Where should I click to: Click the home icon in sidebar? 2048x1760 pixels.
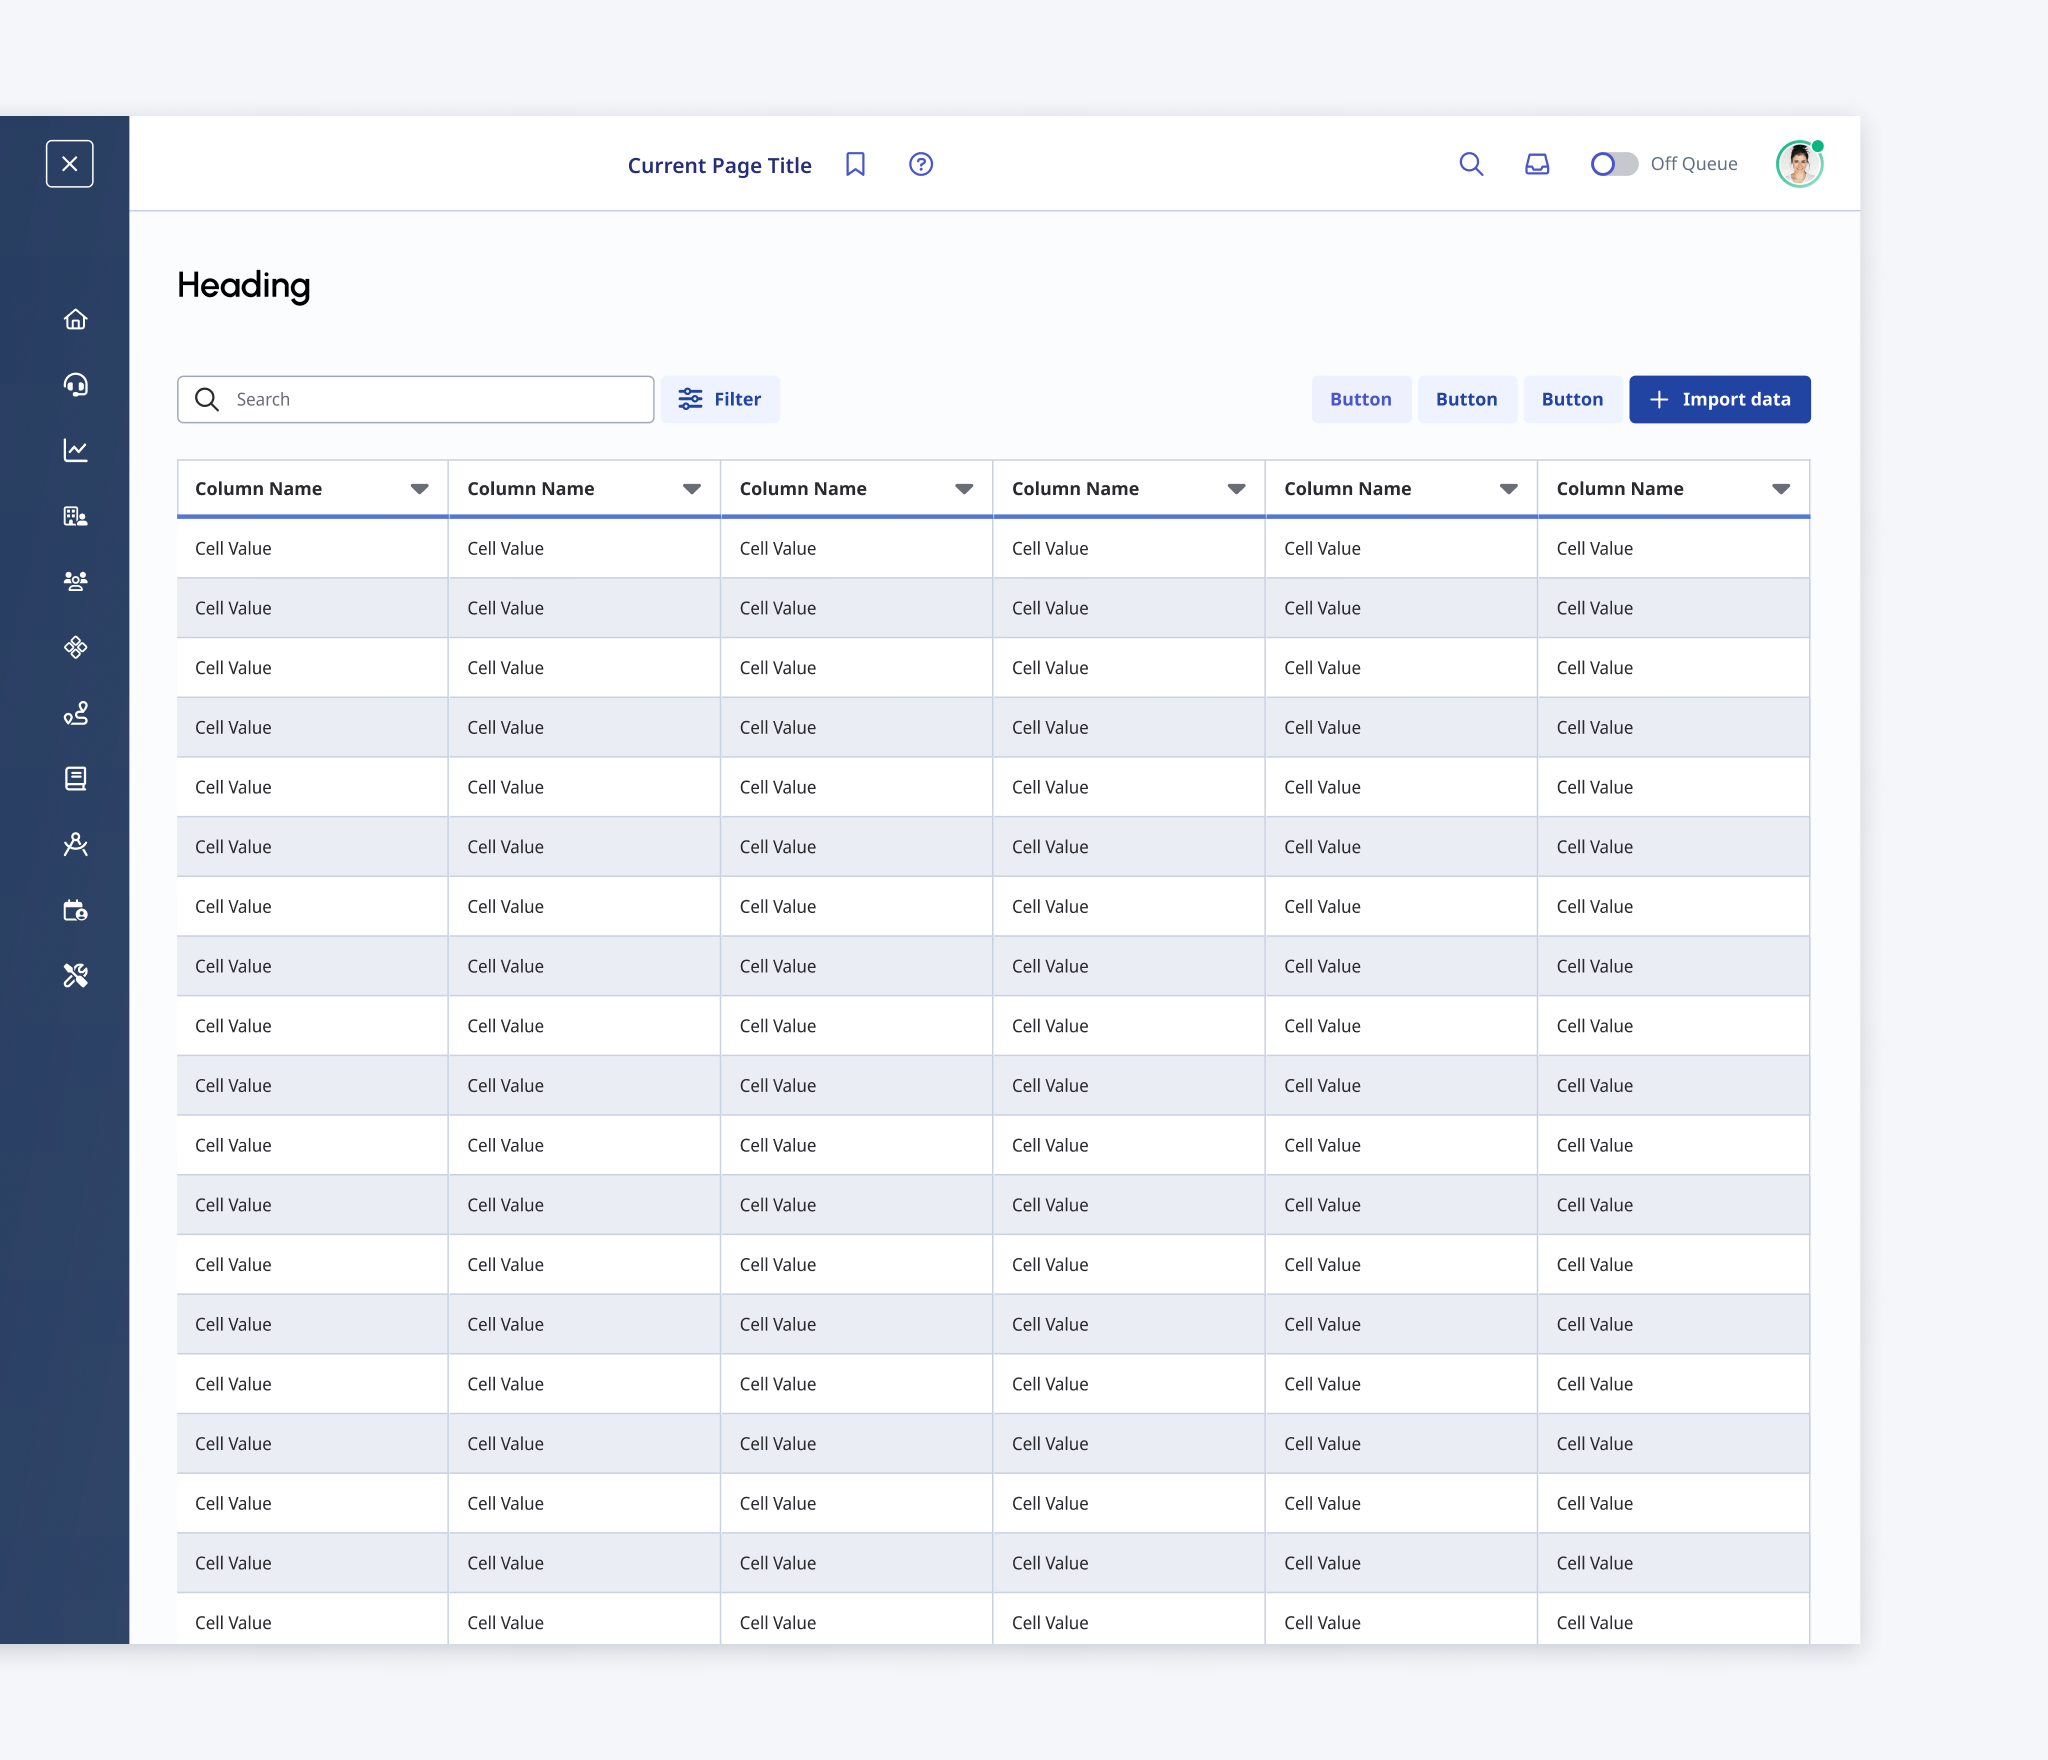point(75,319)
